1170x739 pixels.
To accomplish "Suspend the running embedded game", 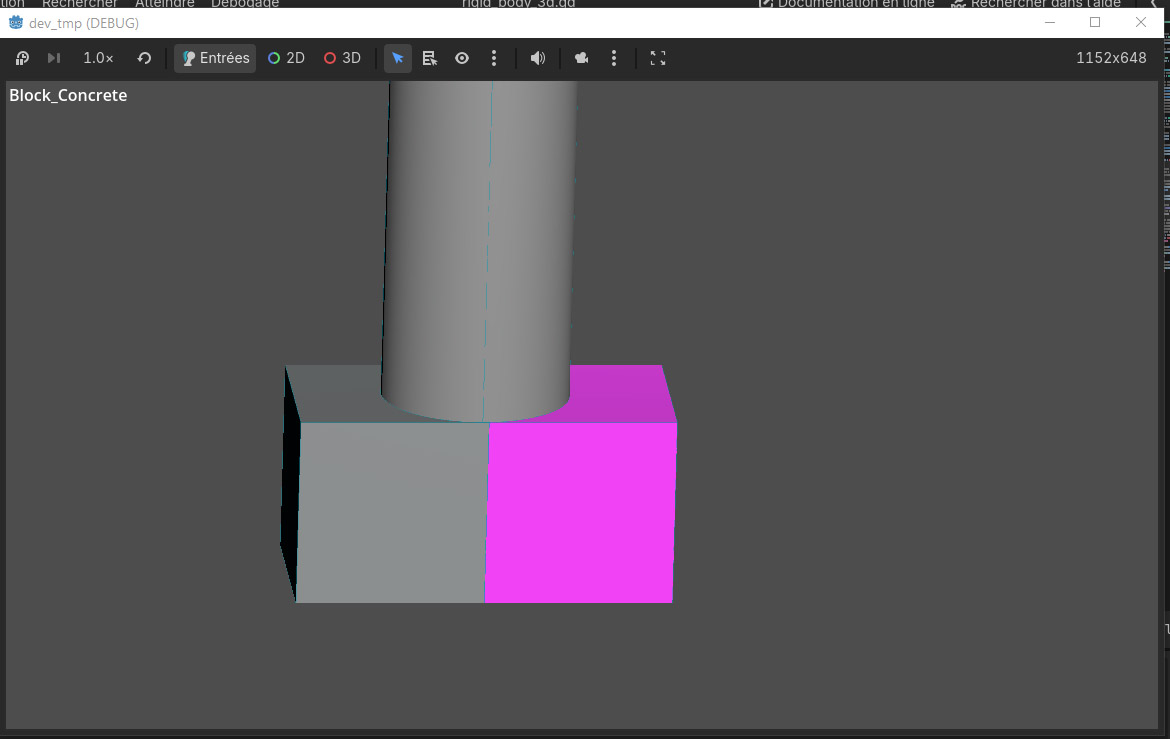I will pyautogui.click(x=23, y=59).
